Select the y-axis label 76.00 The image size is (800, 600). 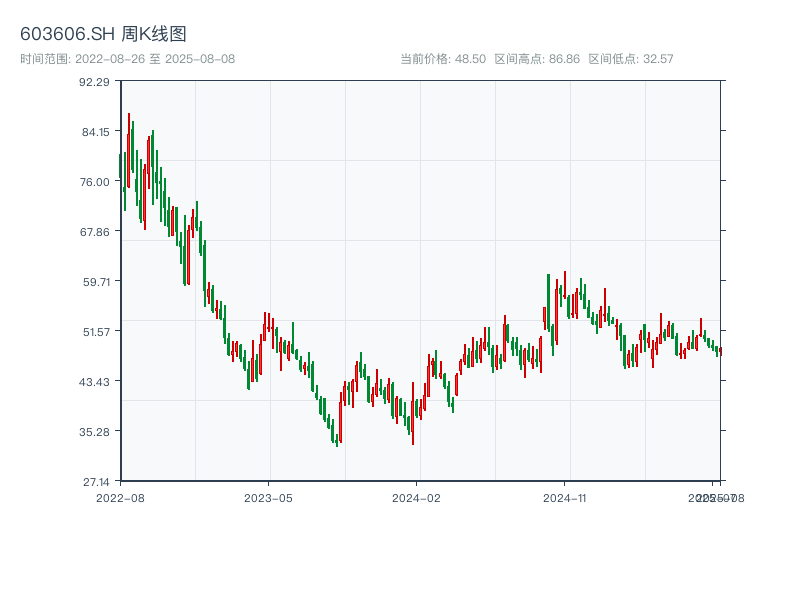[x=95, y=182]
